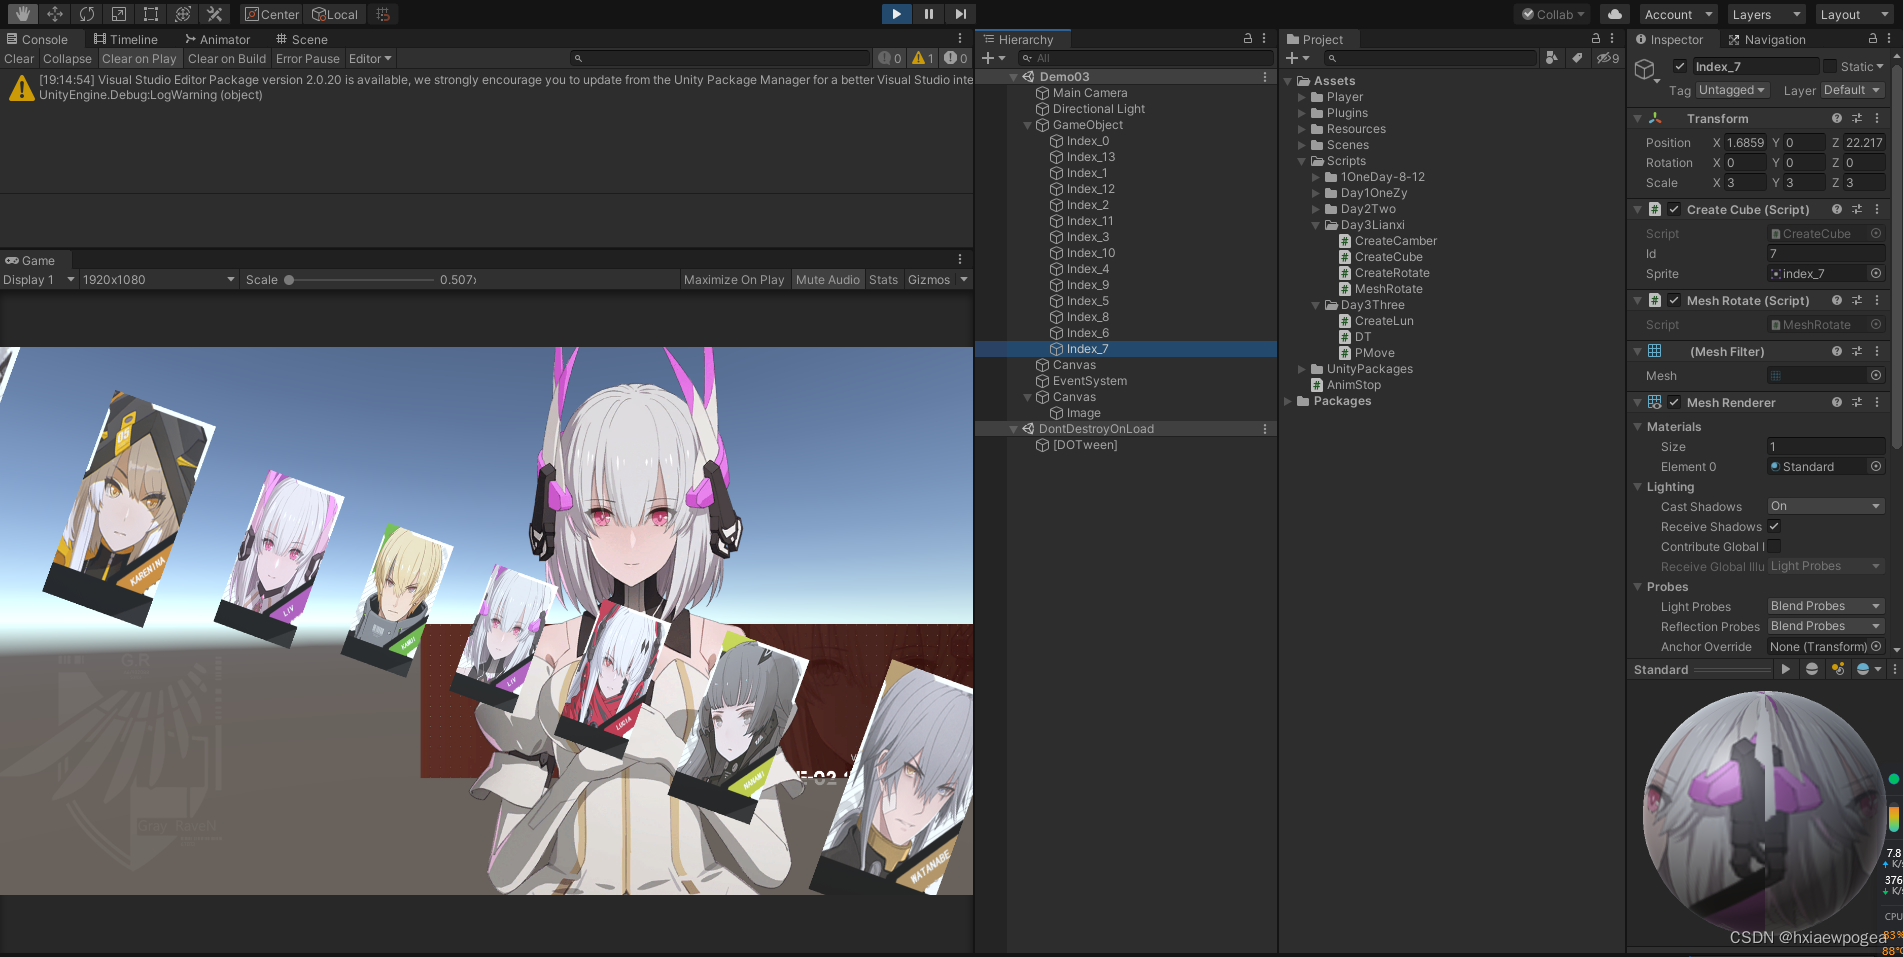Viewport: 1903px width, 957px height.
Task: Lock the Hierarchy panel
Action: pyautogui.click(x=1248, y=39)
